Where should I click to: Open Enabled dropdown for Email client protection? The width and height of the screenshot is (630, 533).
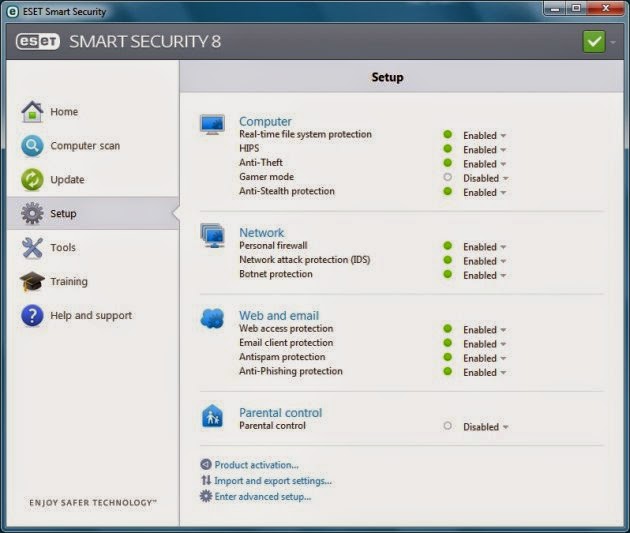click(484, 344)
